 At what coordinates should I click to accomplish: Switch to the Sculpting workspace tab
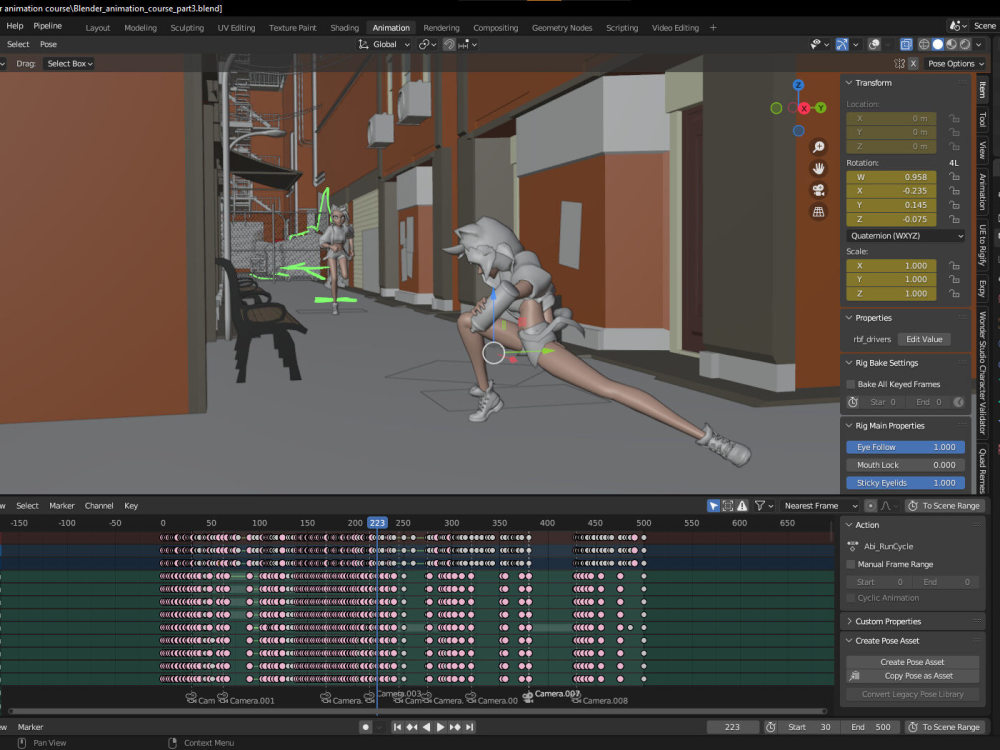187,28
